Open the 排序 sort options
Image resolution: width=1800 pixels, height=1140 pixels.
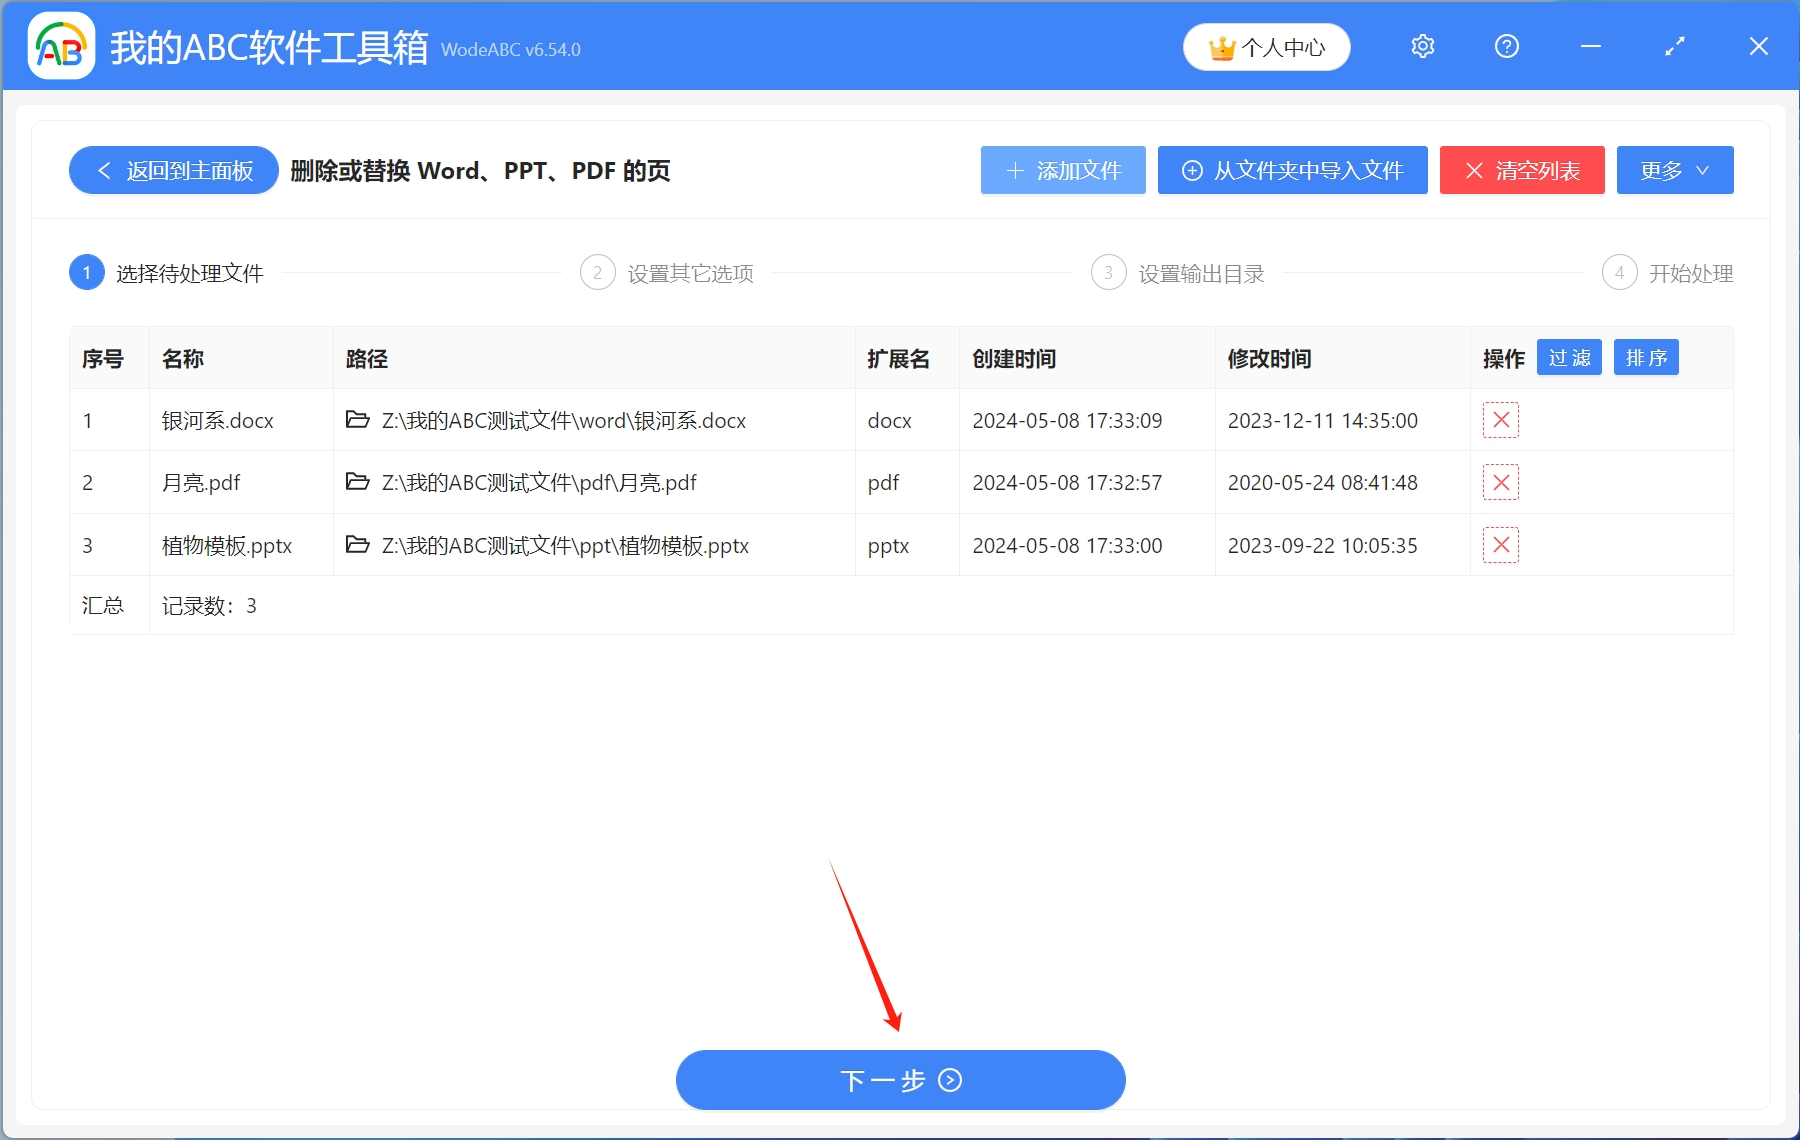point(1646,357)
